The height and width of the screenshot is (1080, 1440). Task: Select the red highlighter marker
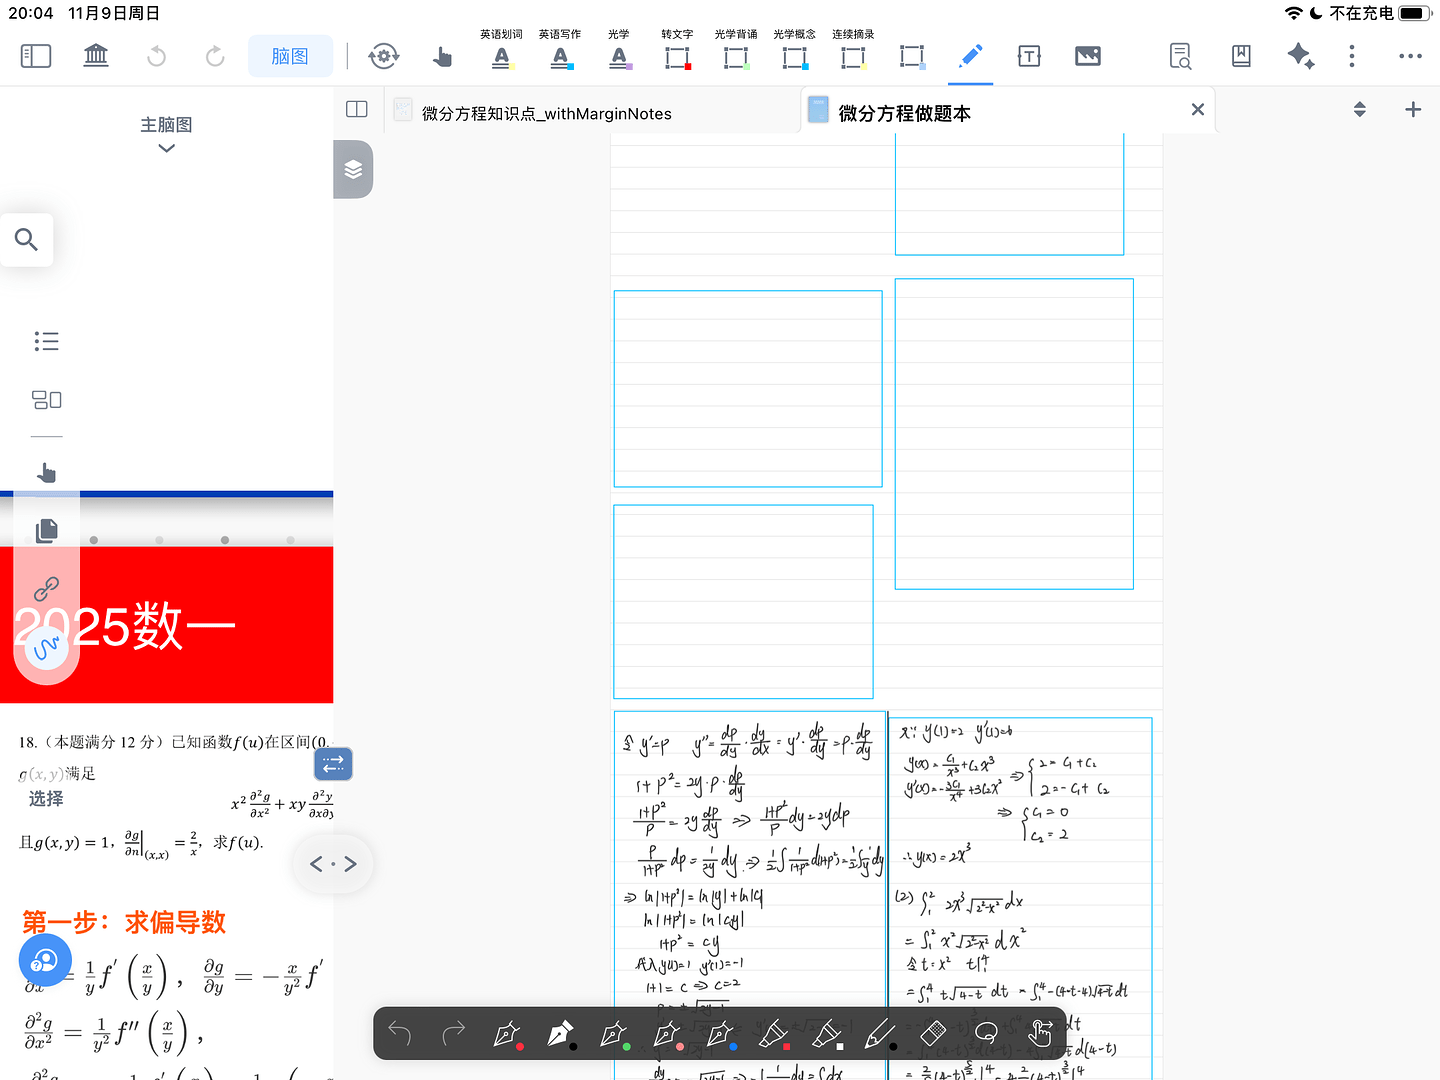click(x=772, y=1034)
